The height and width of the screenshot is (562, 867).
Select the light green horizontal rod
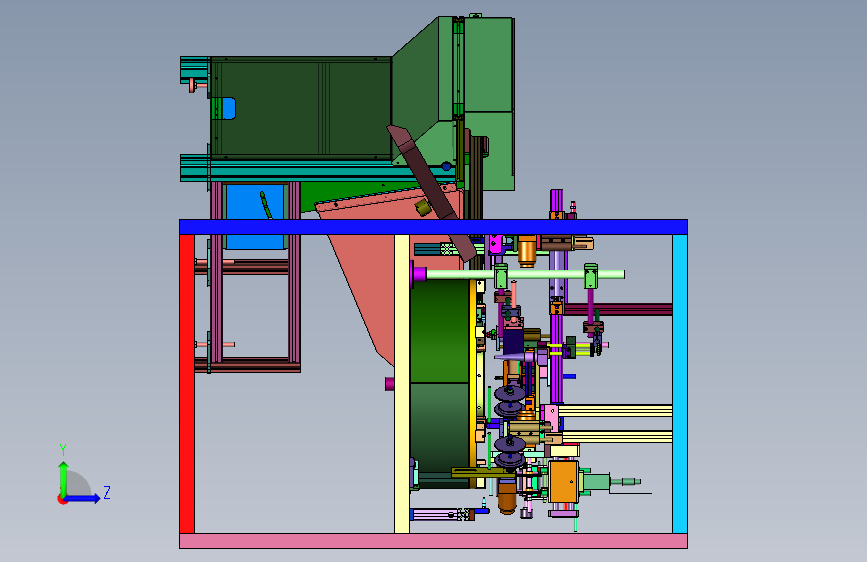pyautogui.click(x=525, y=274)
